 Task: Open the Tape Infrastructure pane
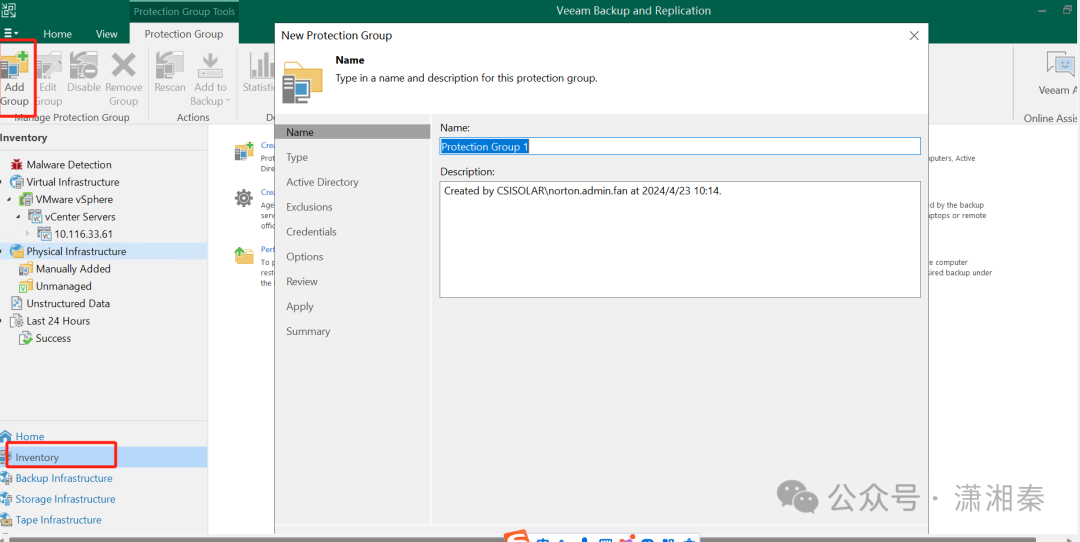point(59,520)
